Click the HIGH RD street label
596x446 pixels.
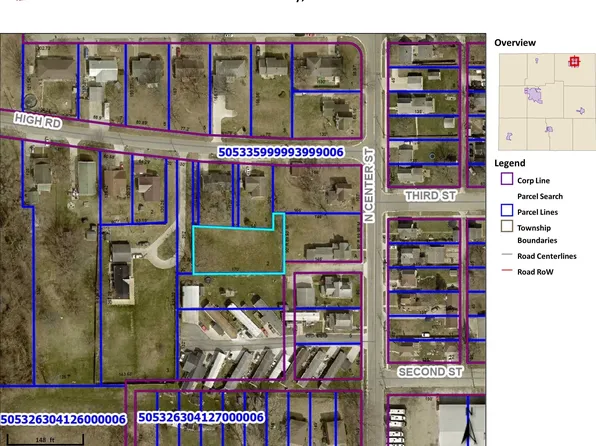click(38, 121)
